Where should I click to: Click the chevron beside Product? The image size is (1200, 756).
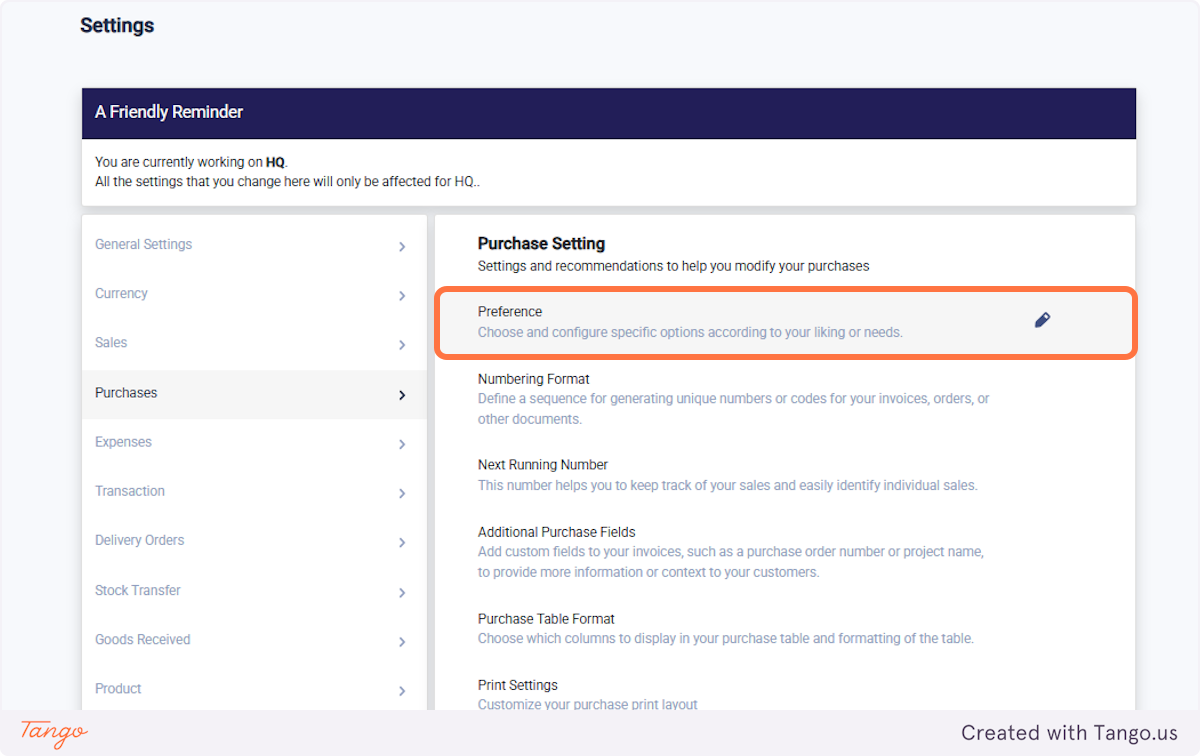pyautogui.click(x=402, y=690)
